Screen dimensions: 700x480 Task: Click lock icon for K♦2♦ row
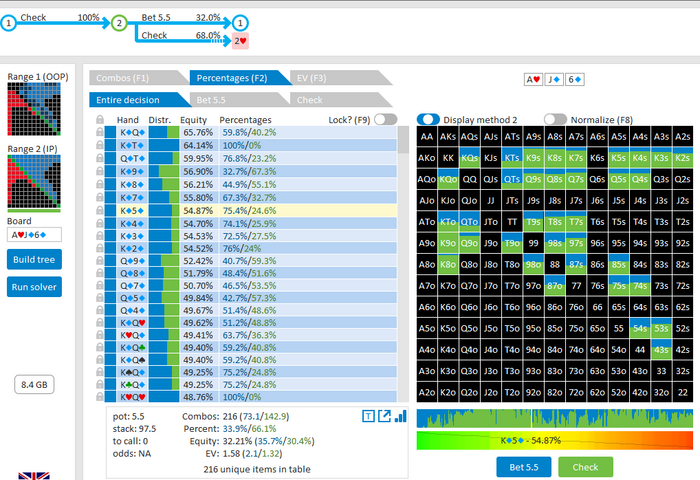[x=100, y=248]
